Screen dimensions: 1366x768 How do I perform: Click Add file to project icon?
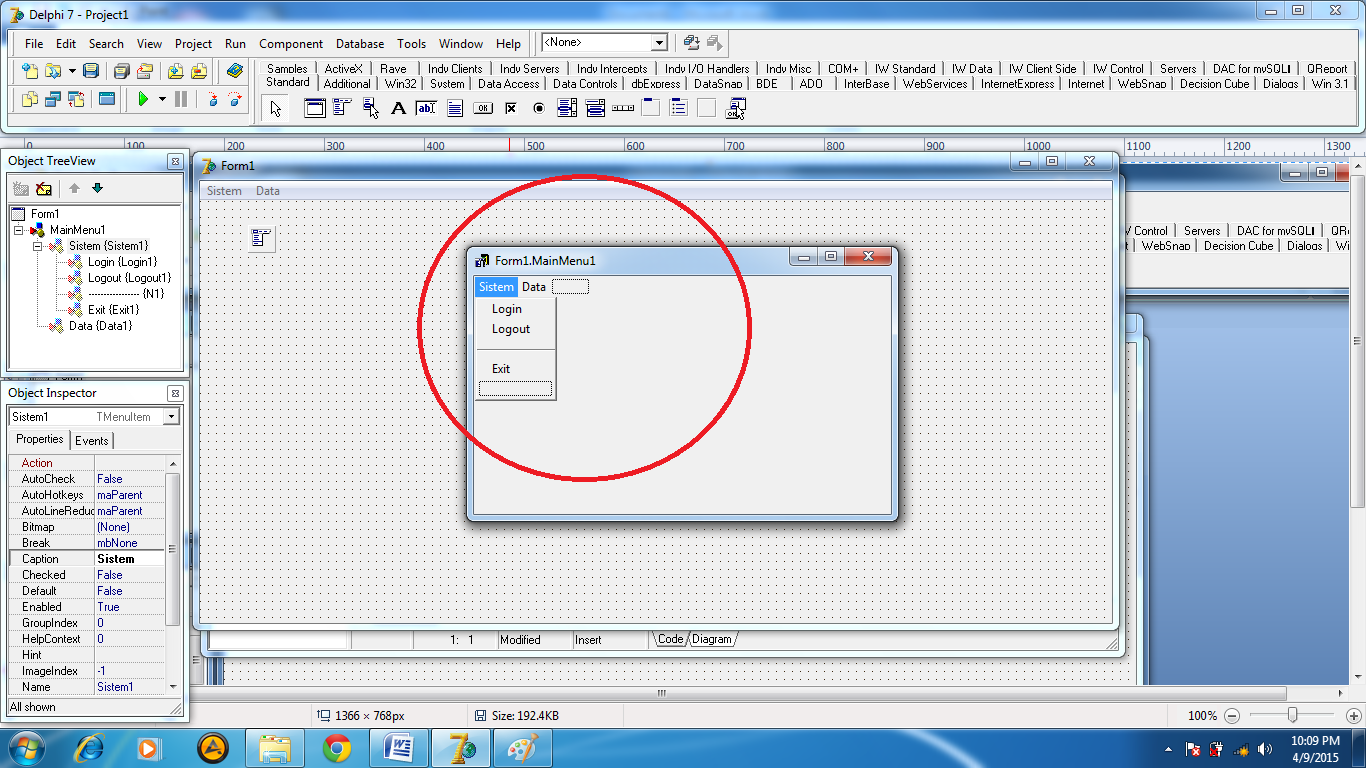click(175, 71)
